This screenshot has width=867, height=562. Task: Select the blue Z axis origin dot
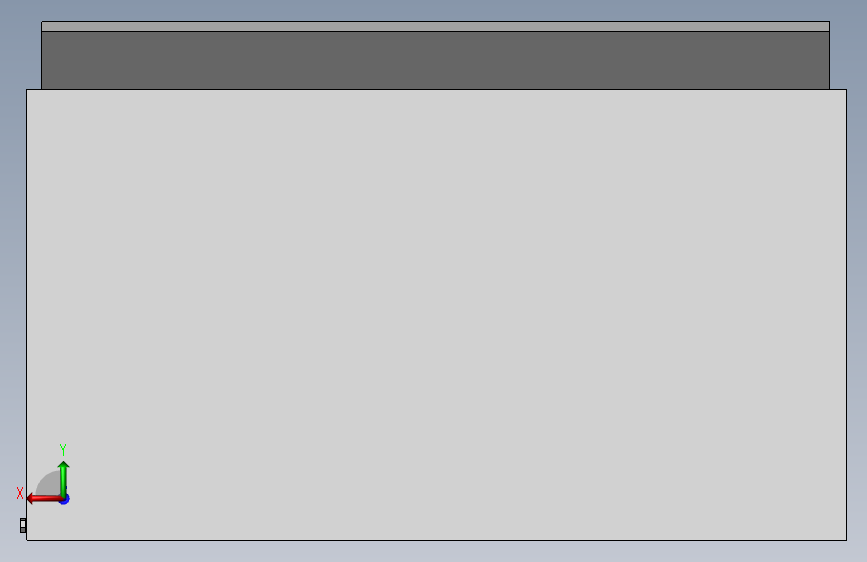pos(65,499)
